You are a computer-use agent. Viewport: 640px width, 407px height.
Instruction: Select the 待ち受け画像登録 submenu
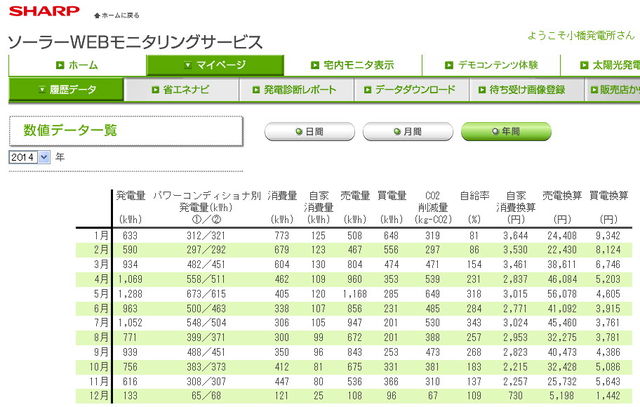(x=526, y=89)
